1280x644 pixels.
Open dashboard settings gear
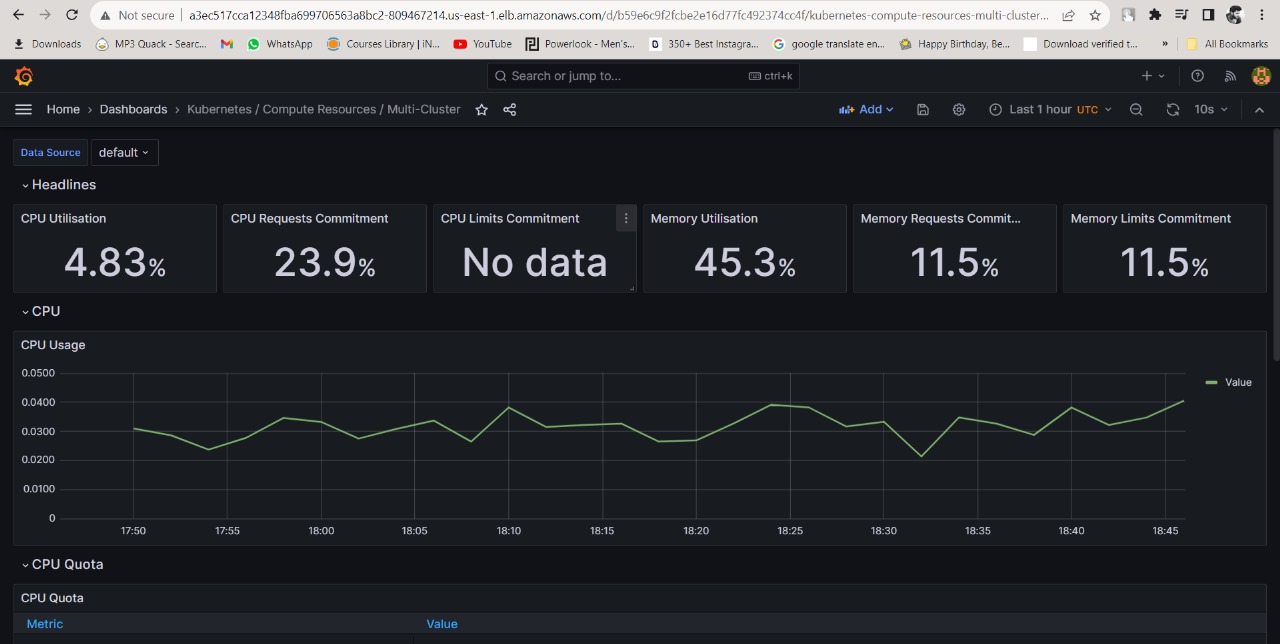(959, 110)
